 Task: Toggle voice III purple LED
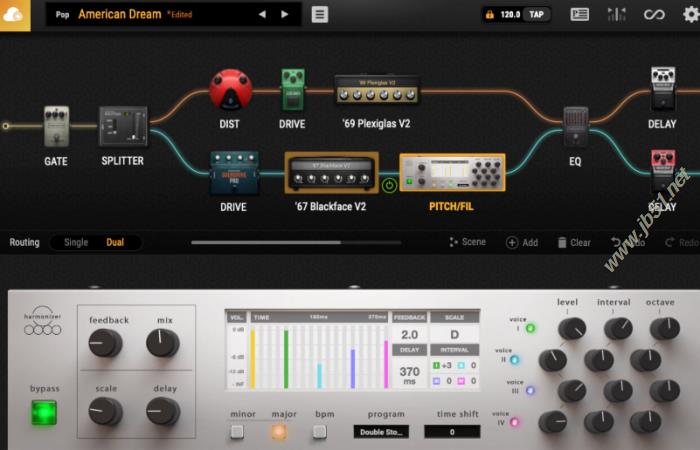pos(530,391)
